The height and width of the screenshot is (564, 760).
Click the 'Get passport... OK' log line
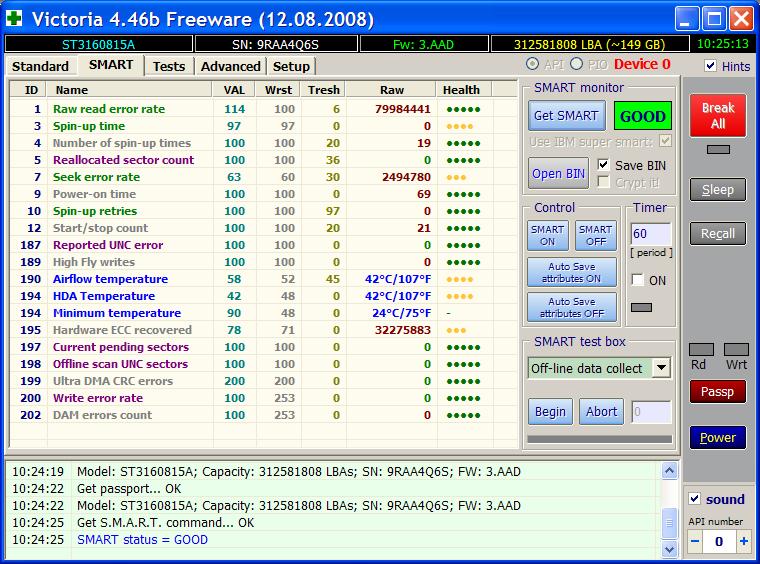tap(129, 488)
